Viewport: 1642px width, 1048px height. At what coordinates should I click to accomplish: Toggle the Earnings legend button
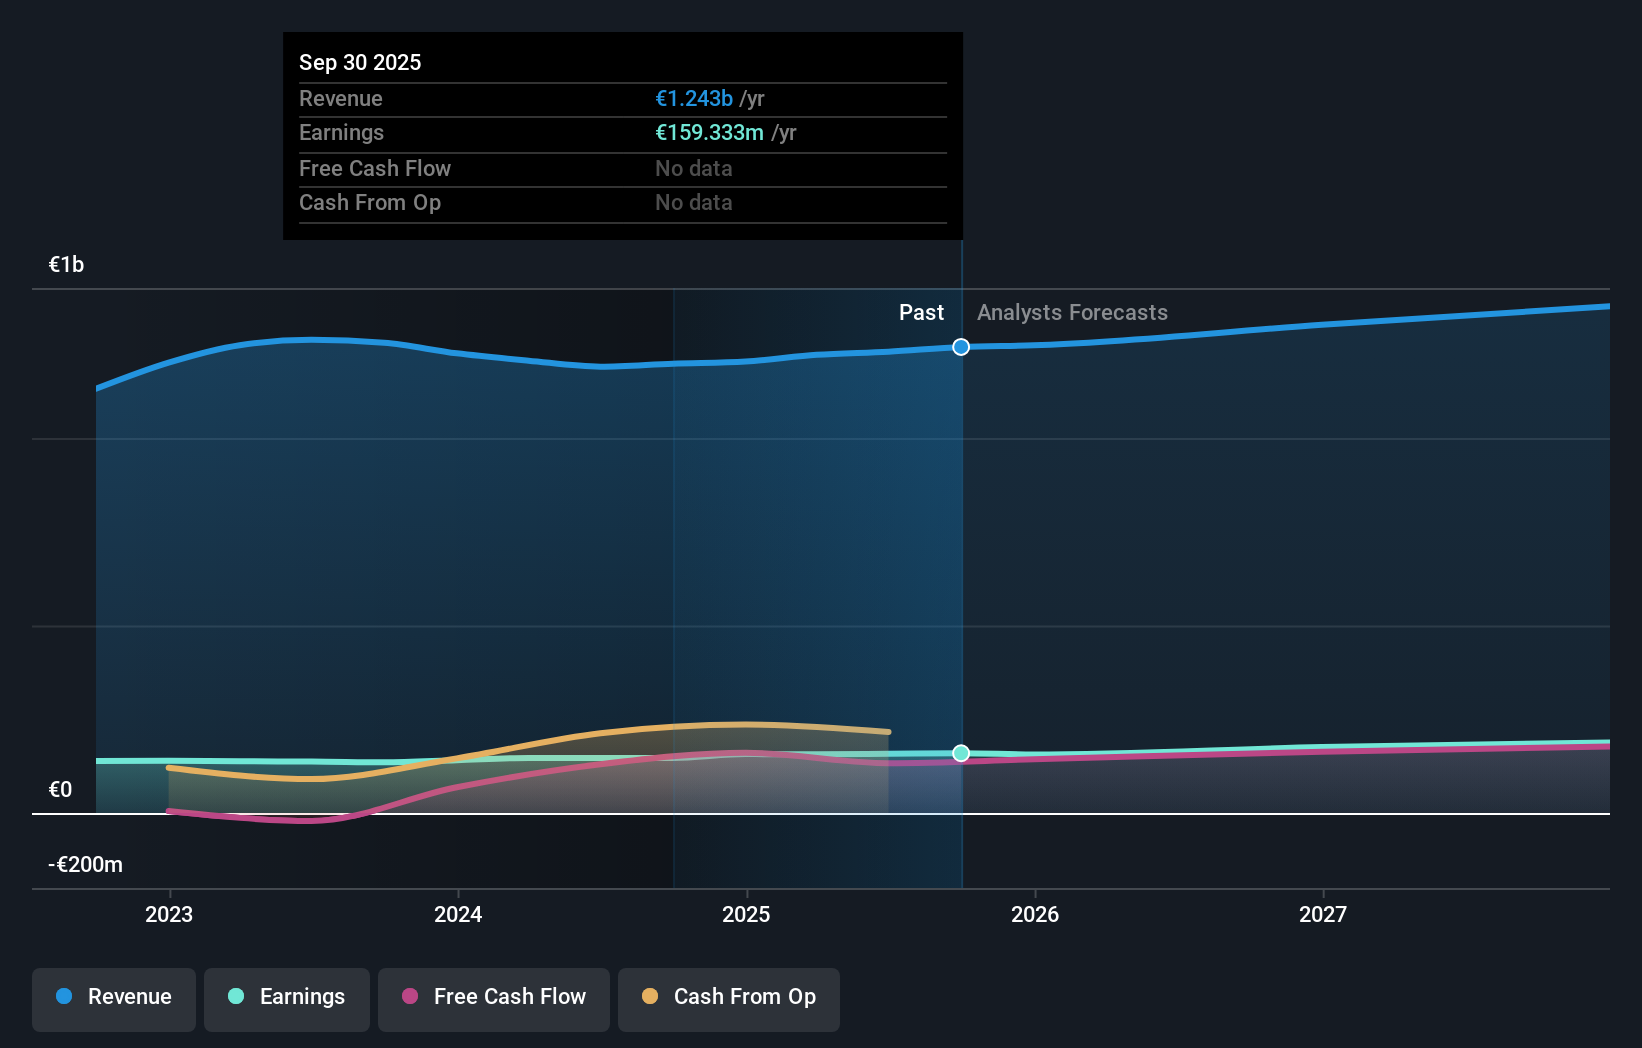pyautogui.click(x=287, y=999)
